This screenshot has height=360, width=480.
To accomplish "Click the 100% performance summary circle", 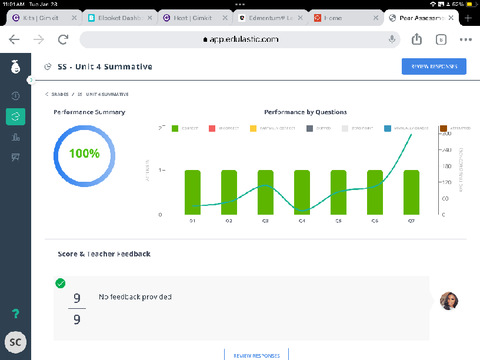I will point(84,156).
